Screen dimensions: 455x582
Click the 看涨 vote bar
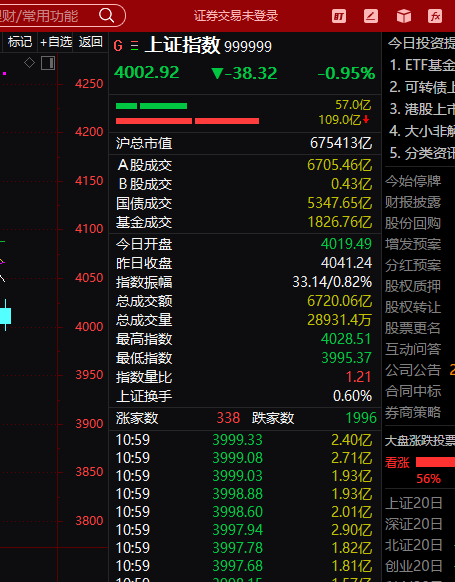(435, 462)
